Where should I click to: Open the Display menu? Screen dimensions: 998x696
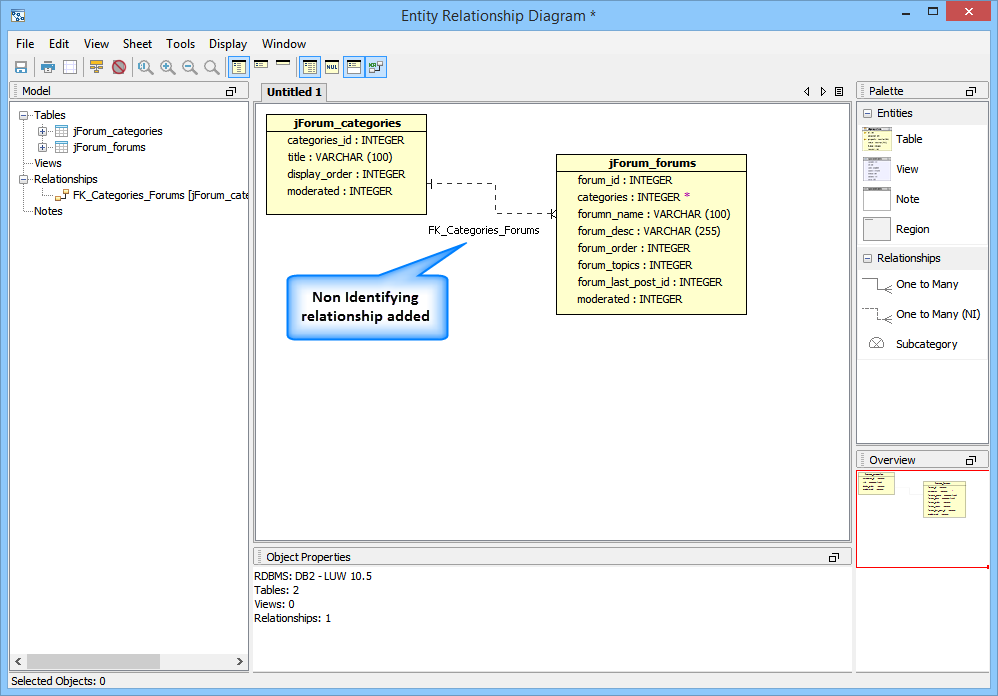coord(228,44)
